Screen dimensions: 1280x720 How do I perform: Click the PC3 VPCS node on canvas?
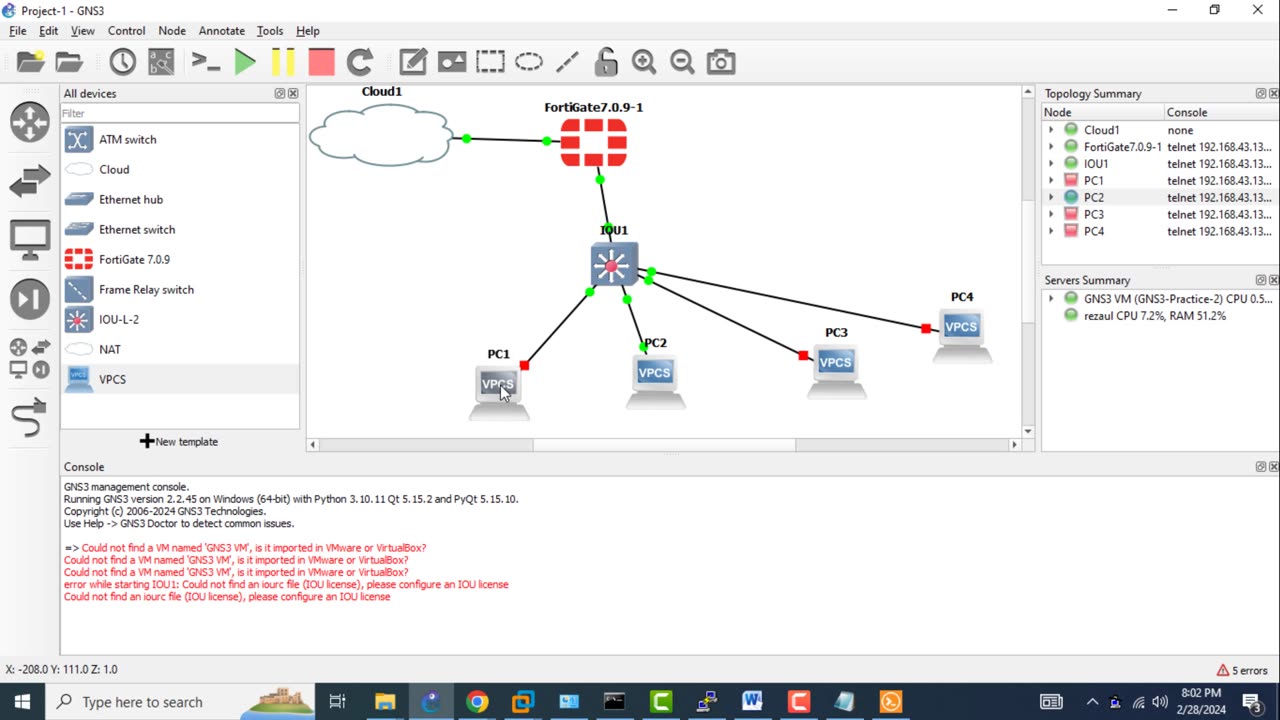836,370
